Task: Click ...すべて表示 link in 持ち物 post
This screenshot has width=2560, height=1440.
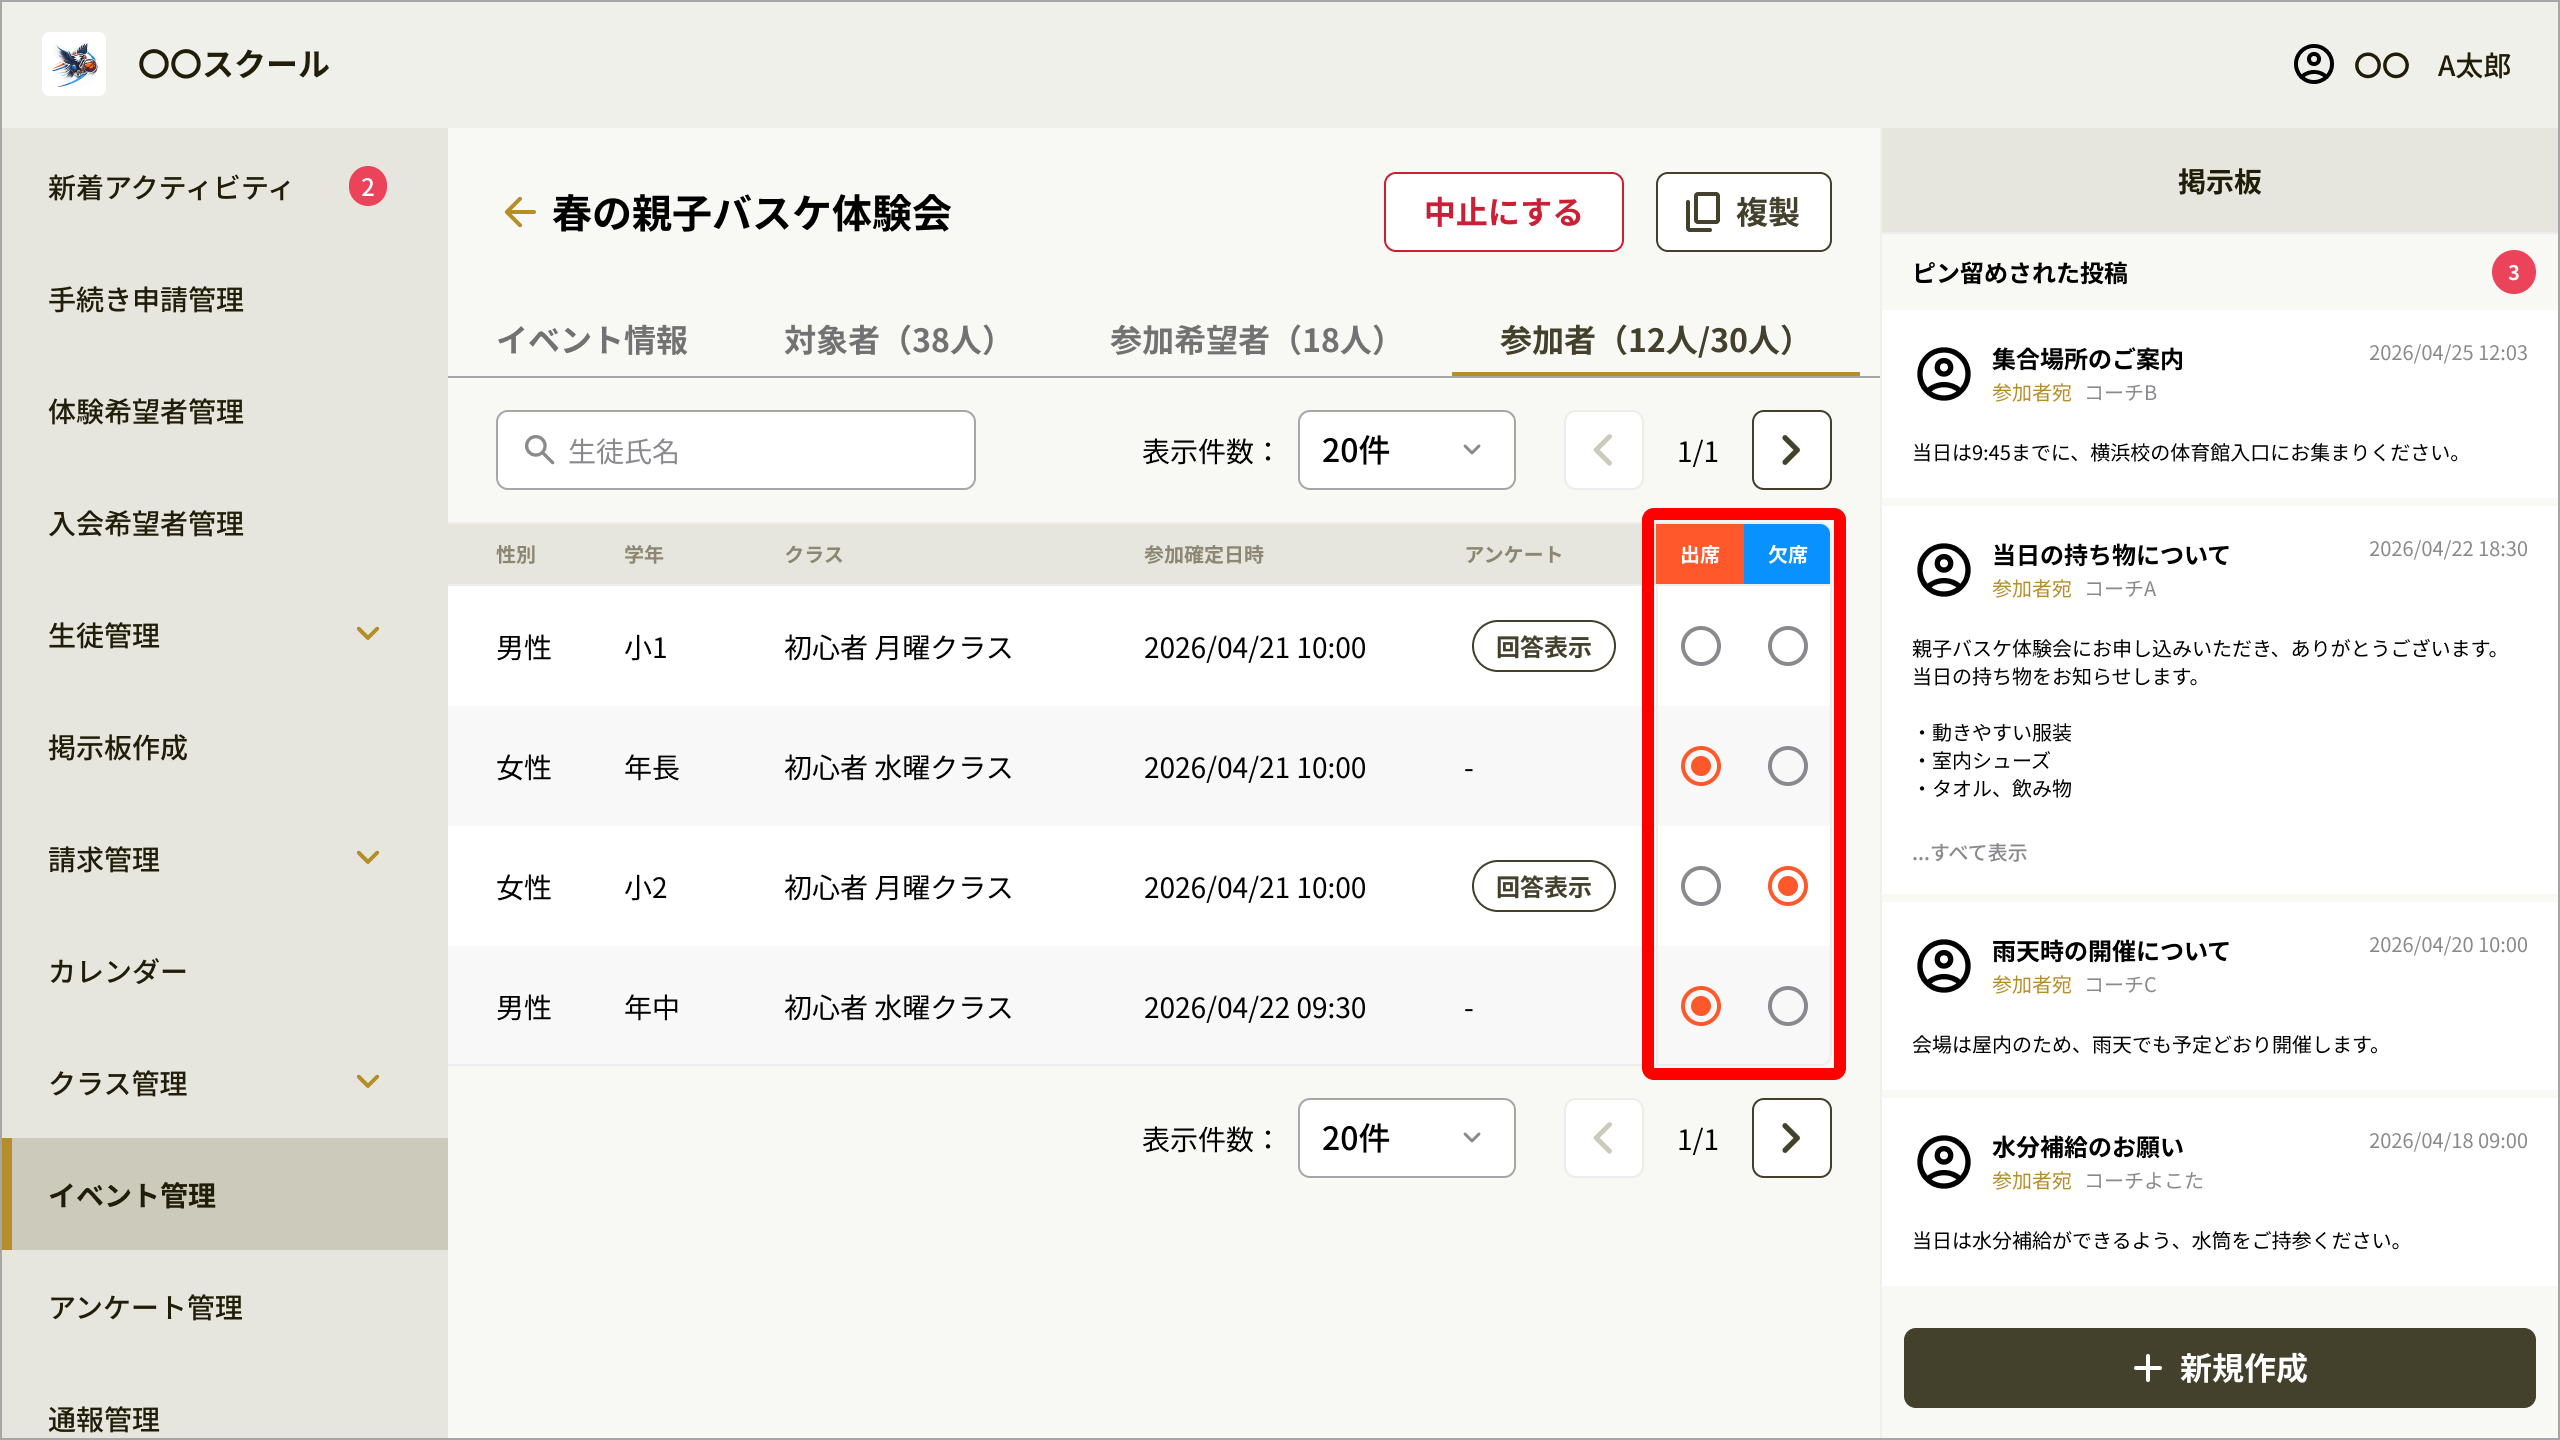Action: pyautogui.click(x=1969, y=853)
